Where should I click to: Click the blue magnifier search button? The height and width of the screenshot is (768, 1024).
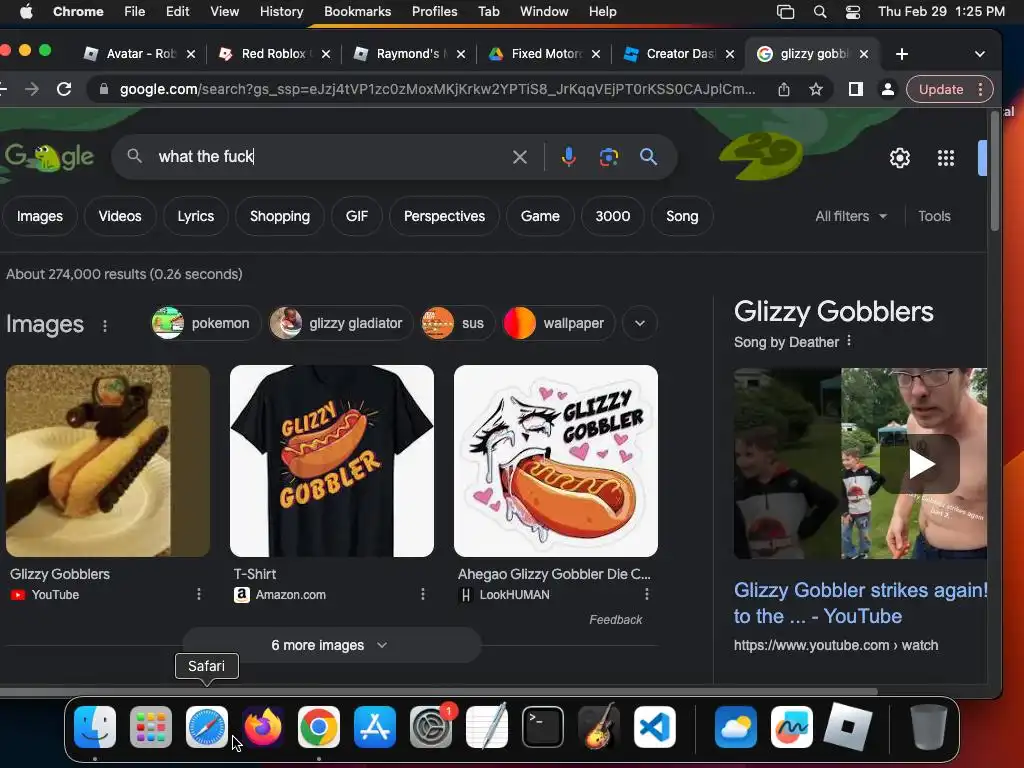[648, 157]
